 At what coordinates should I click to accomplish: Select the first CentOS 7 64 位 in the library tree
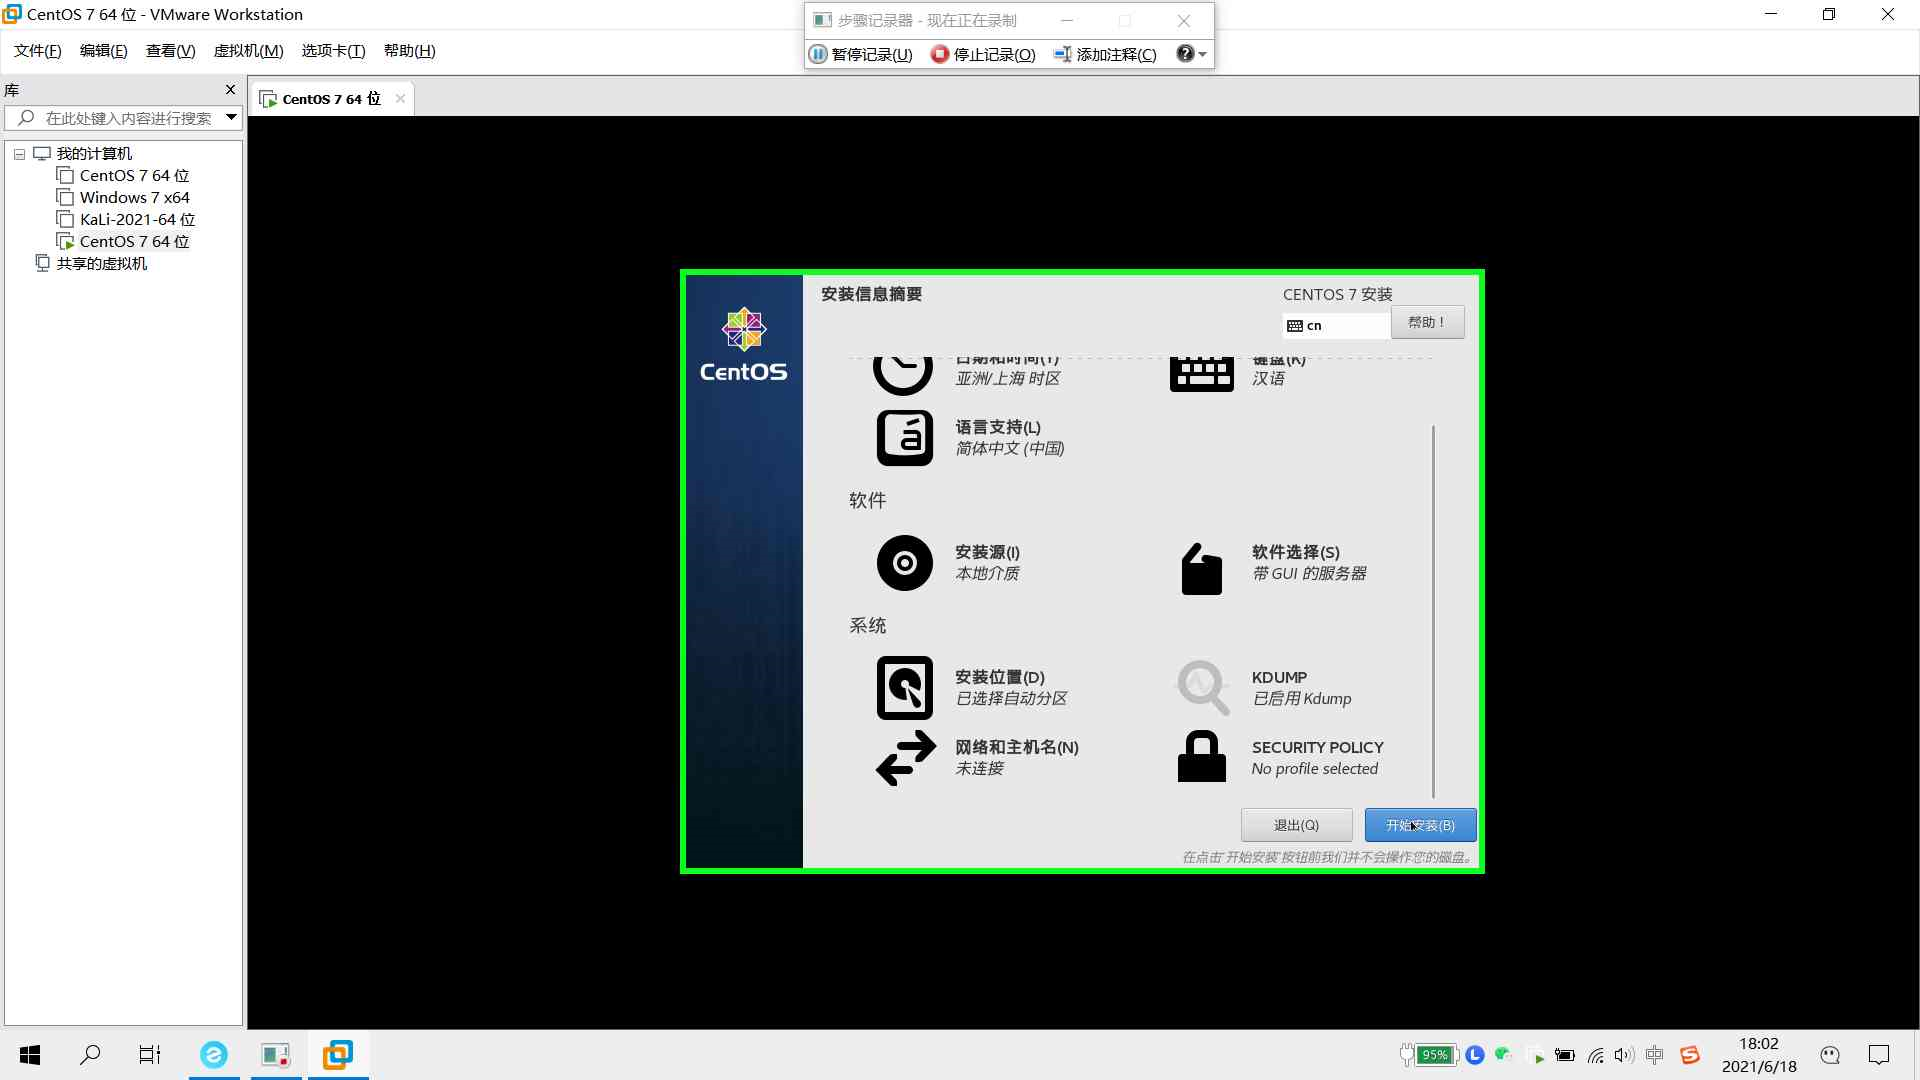click(x=134, y=176)
